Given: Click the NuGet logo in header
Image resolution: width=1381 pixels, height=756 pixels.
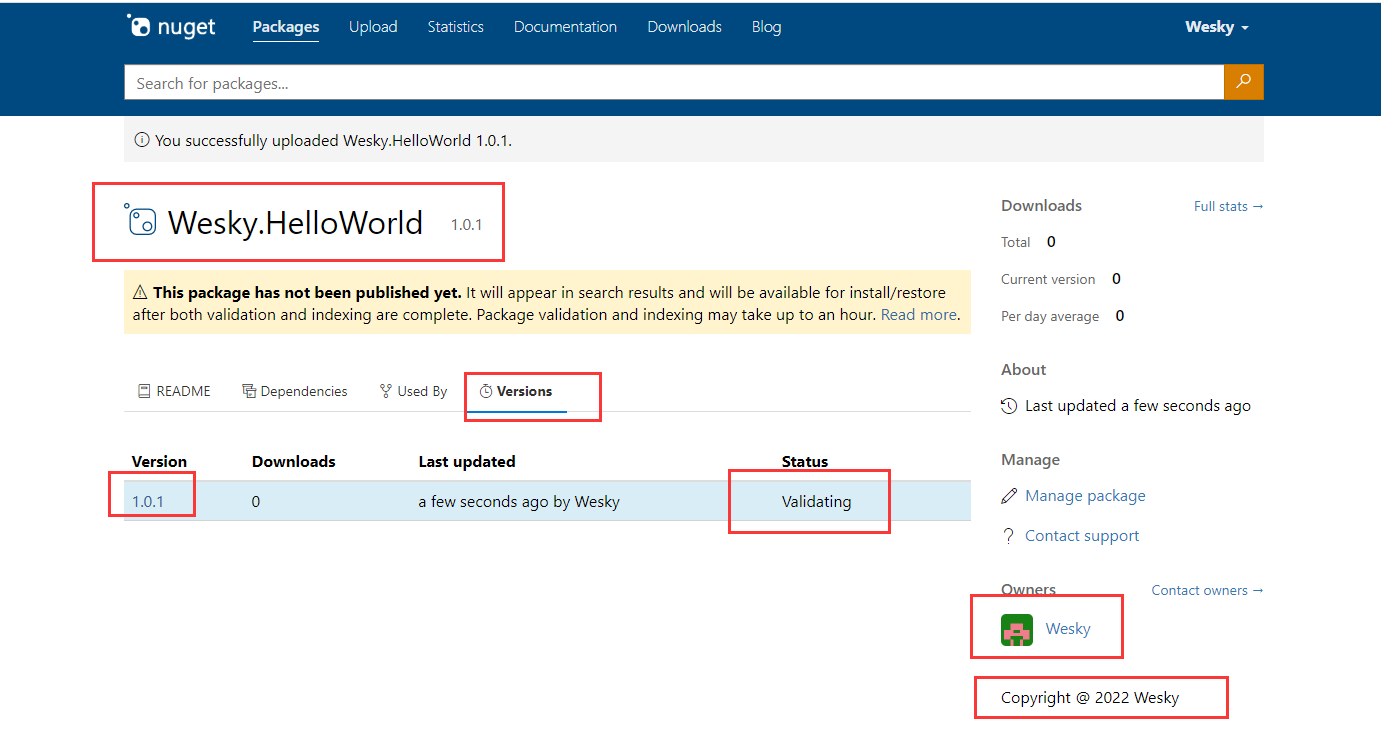Looking at the screenshot, I should coord(171,27).
